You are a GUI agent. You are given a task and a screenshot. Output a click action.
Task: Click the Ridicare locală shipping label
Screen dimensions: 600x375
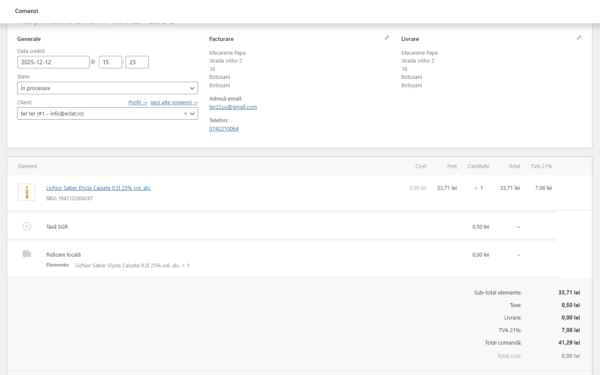click(x=63, y=254)
